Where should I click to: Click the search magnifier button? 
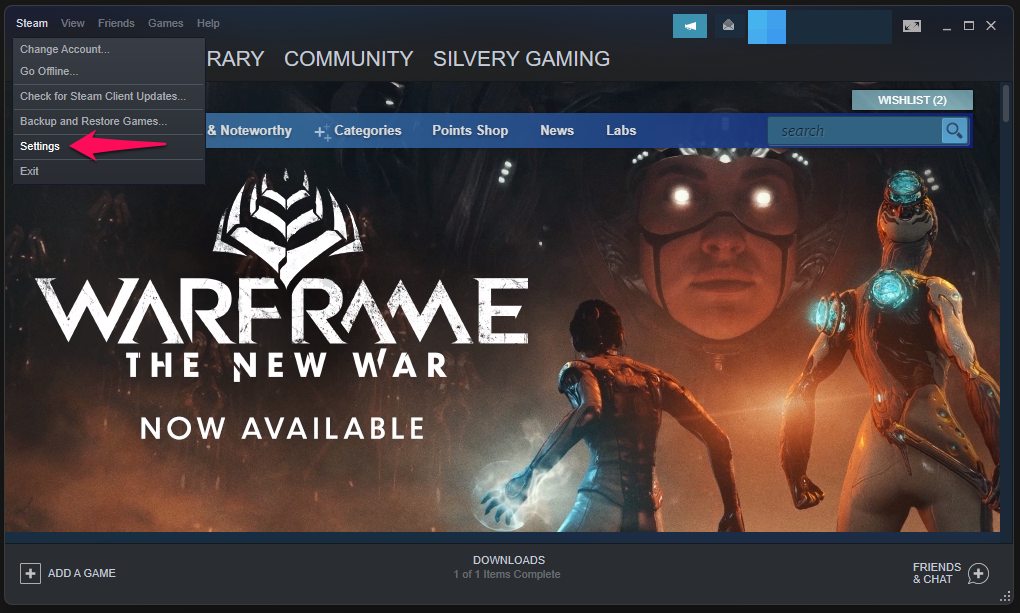[954, 131]
